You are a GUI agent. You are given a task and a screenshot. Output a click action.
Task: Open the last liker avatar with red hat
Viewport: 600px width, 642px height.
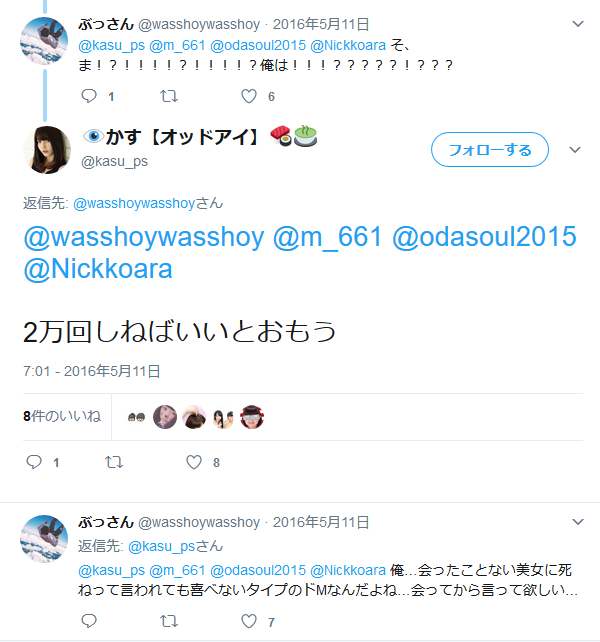252,417
